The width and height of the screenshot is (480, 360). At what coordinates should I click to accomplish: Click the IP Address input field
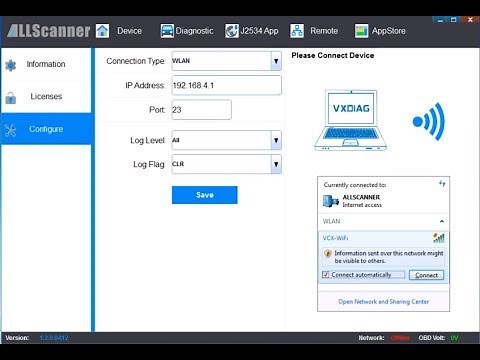click(227, 85)
